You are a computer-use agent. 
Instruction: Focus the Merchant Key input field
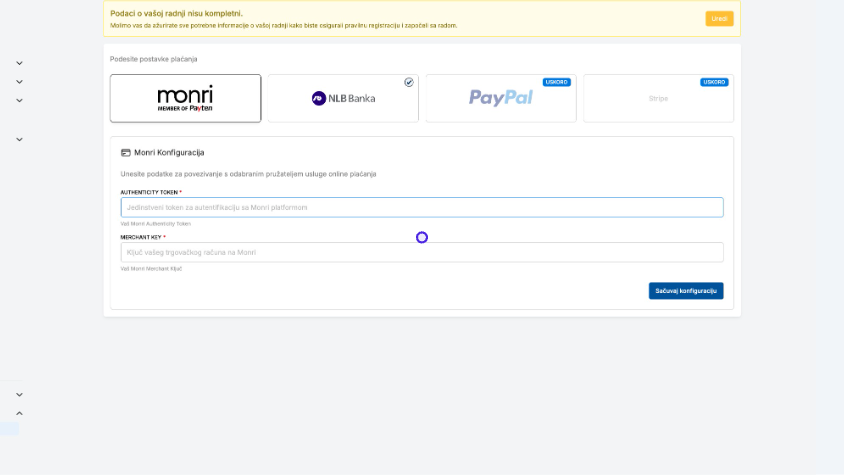click(x=422, y=252)
